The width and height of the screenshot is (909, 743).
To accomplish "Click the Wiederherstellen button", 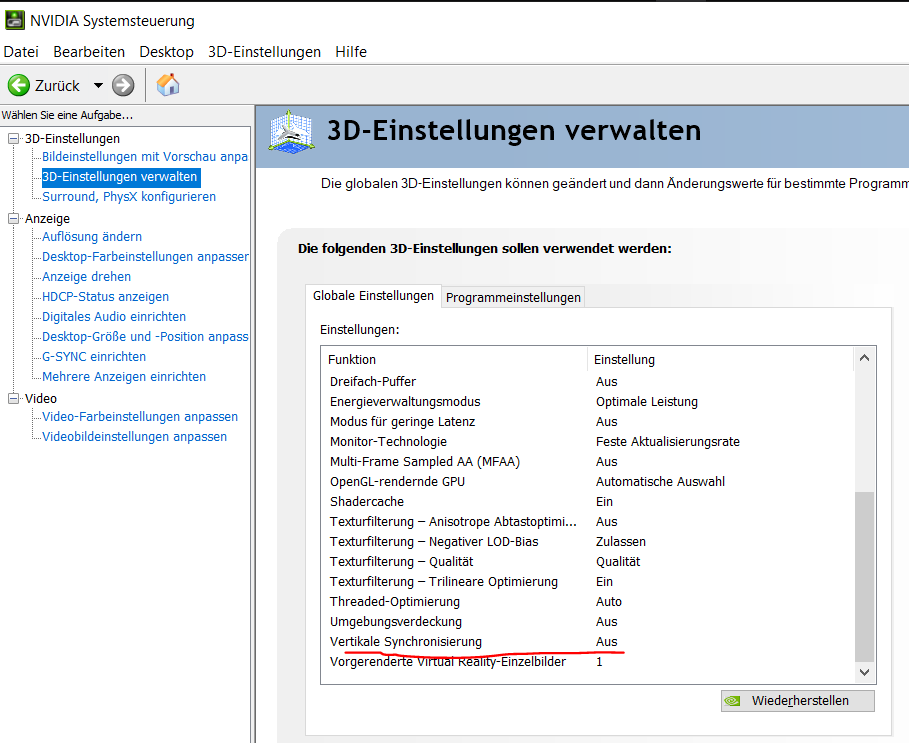I will click(x=798, y=701).
